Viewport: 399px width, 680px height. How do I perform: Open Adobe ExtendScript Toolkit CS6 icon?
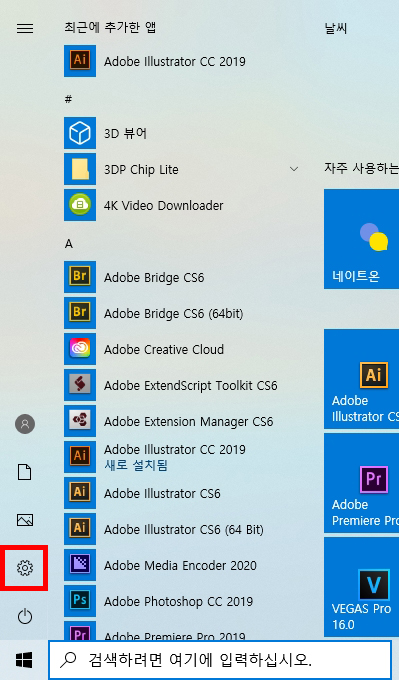80,385
